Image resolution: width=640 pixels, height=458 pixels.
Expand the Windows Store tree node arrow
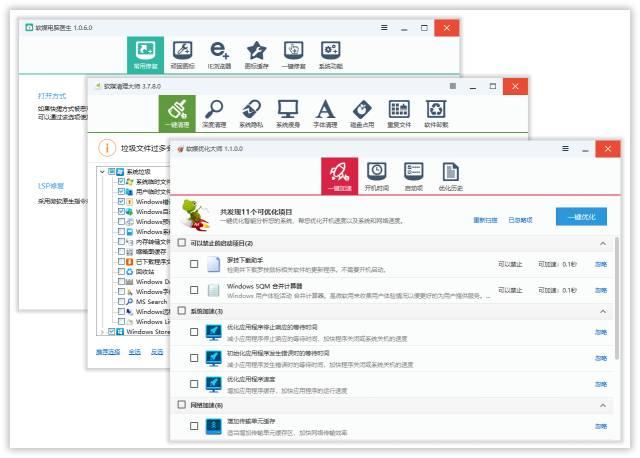point(102,332)
